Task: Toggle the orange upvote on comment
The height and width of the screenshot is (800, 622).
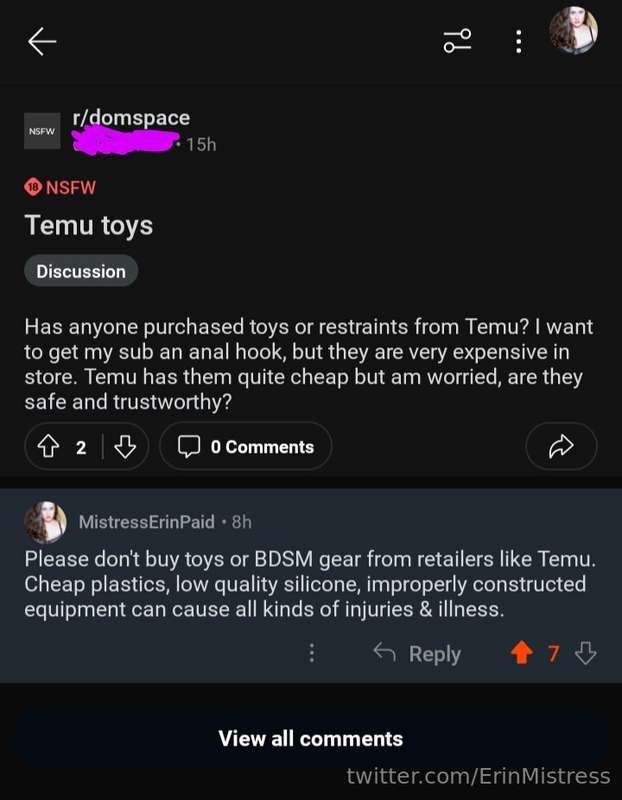Action: click(x=521, y=653)
